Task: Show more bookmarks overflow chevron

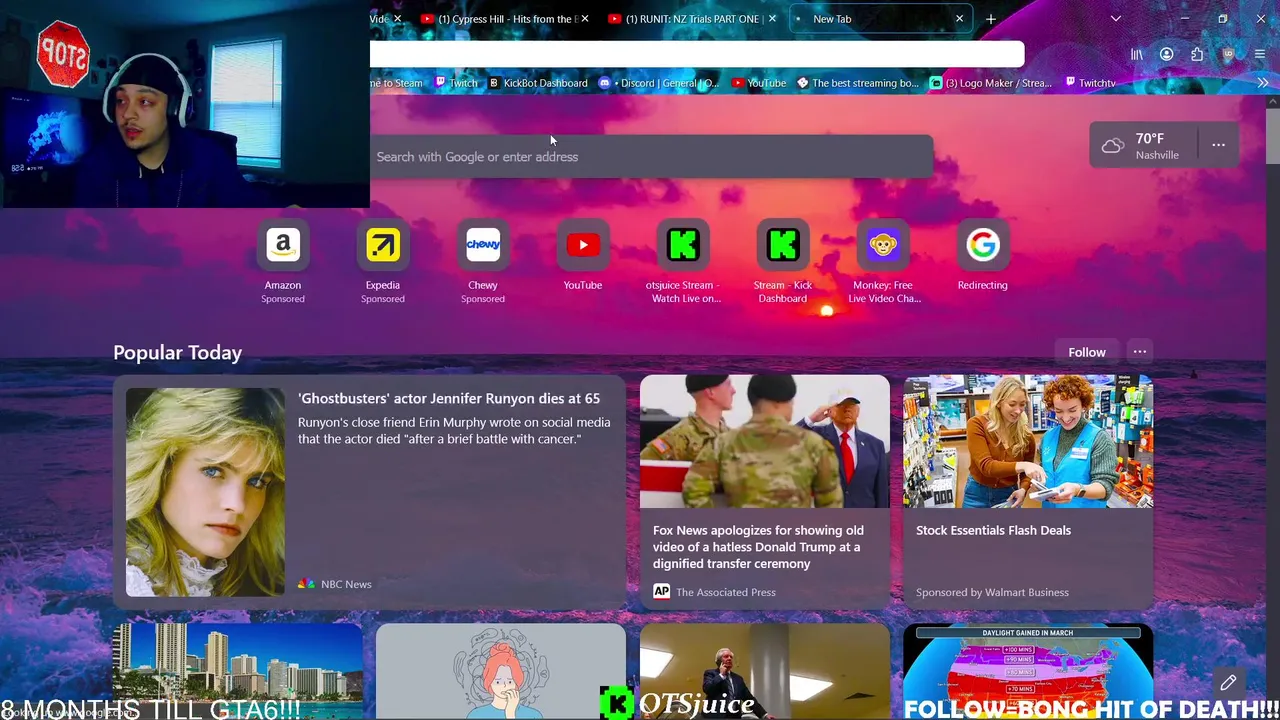Action: (1263, 83)
